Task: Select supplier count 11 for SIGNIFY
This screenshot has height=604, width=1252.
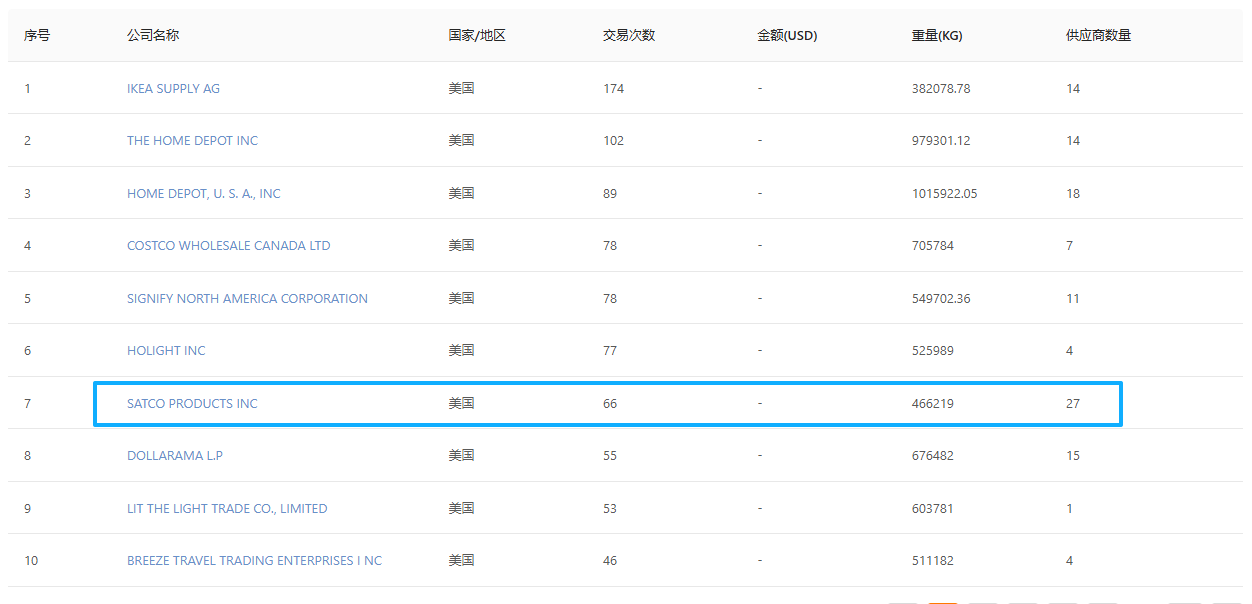Action: tap(1073, 298)
